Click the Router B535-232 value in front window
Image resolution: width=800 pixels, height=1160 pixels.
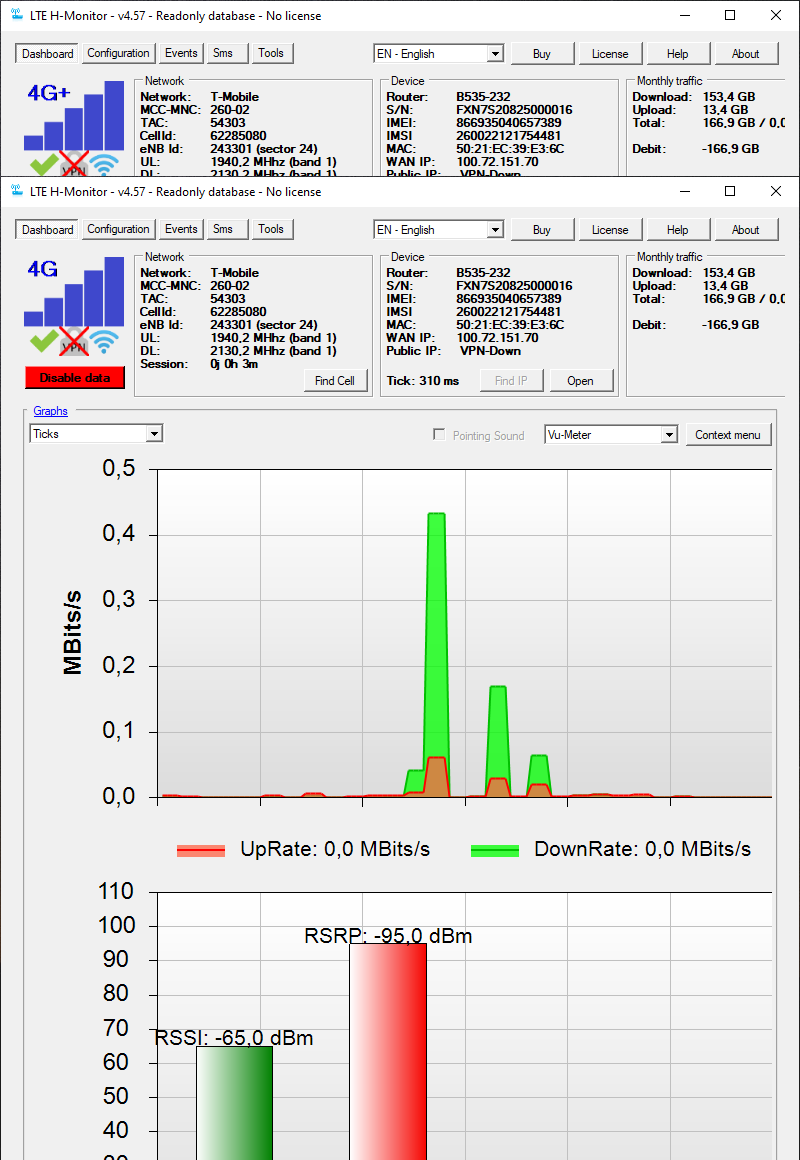(x=483, y=273)
